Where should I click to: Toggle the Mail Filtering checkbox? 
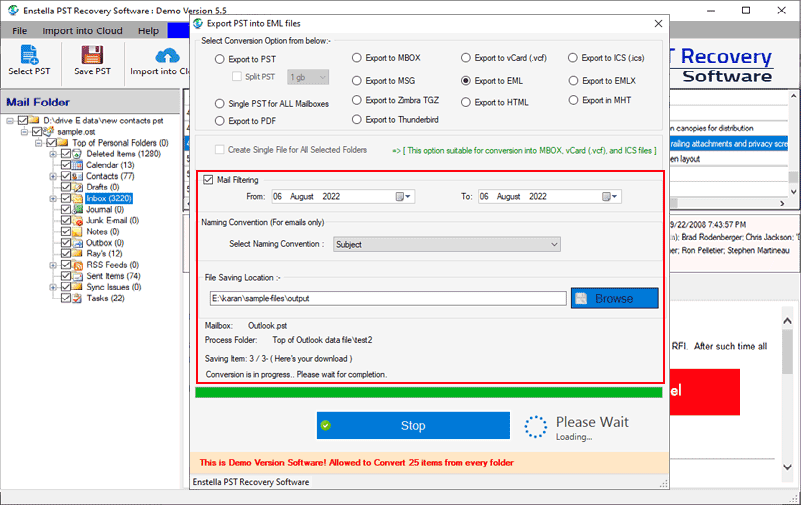(208, 180)
